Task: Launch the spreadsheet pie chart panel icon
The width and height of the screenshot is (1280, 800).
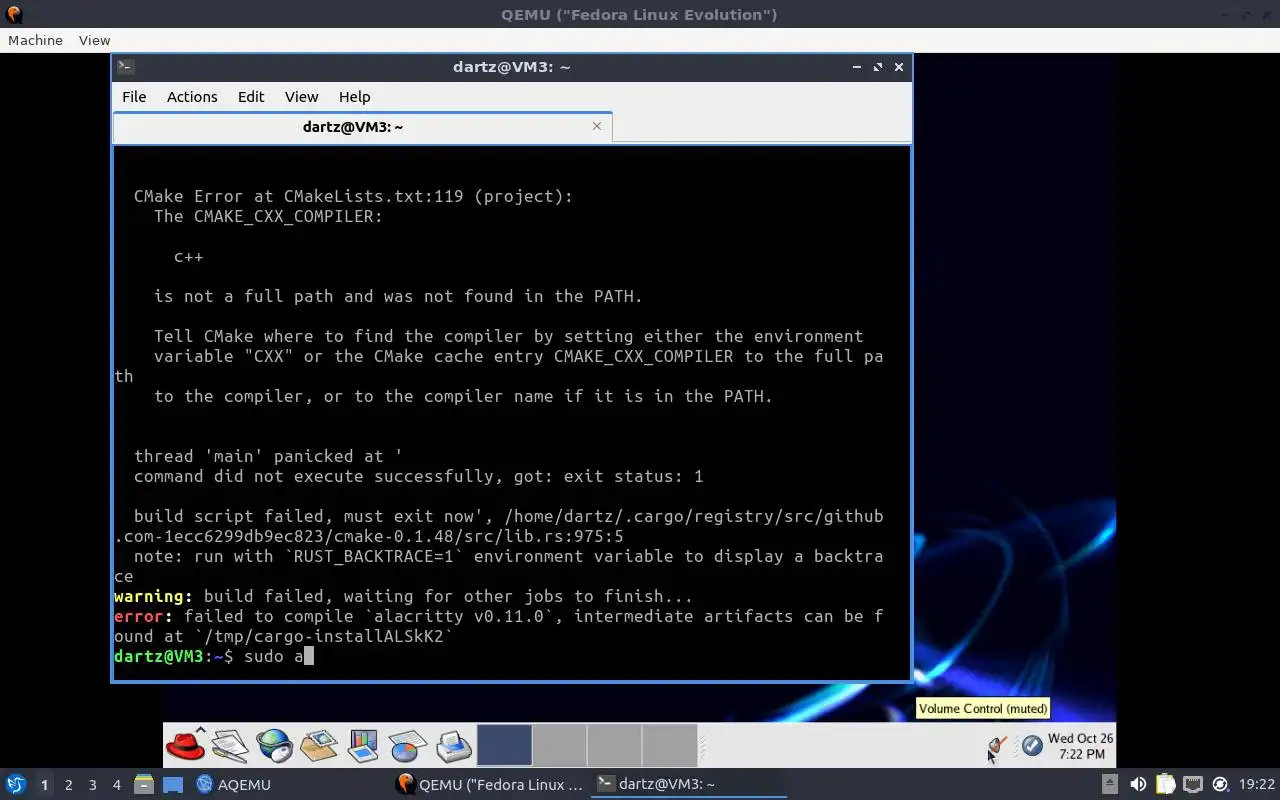Action: coord(407,746)
